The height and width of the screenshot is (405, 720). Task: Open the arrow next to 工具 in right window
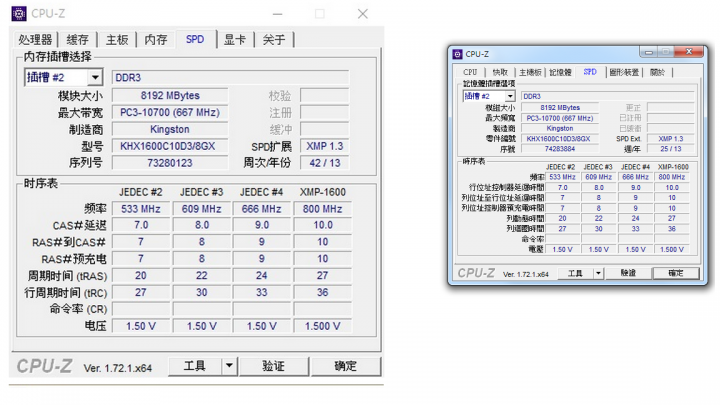[x=598, y=273]
